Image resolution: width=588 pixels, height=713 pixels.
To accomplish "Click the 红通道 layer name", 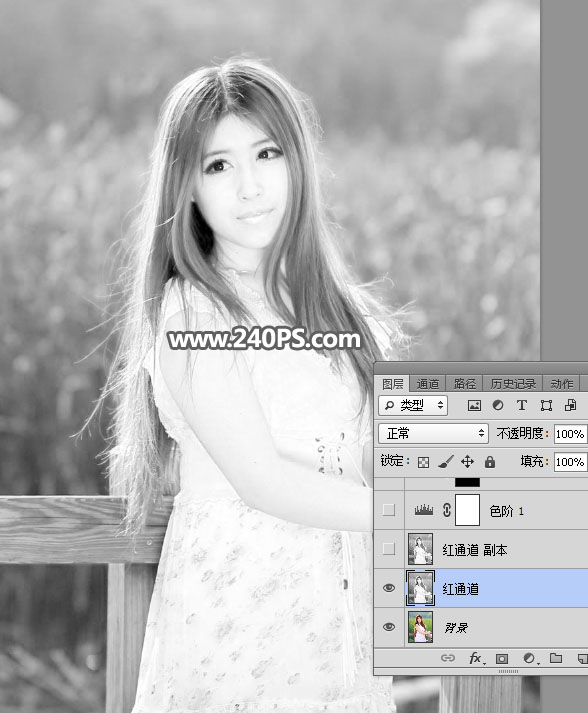I will tap(460, 589).
